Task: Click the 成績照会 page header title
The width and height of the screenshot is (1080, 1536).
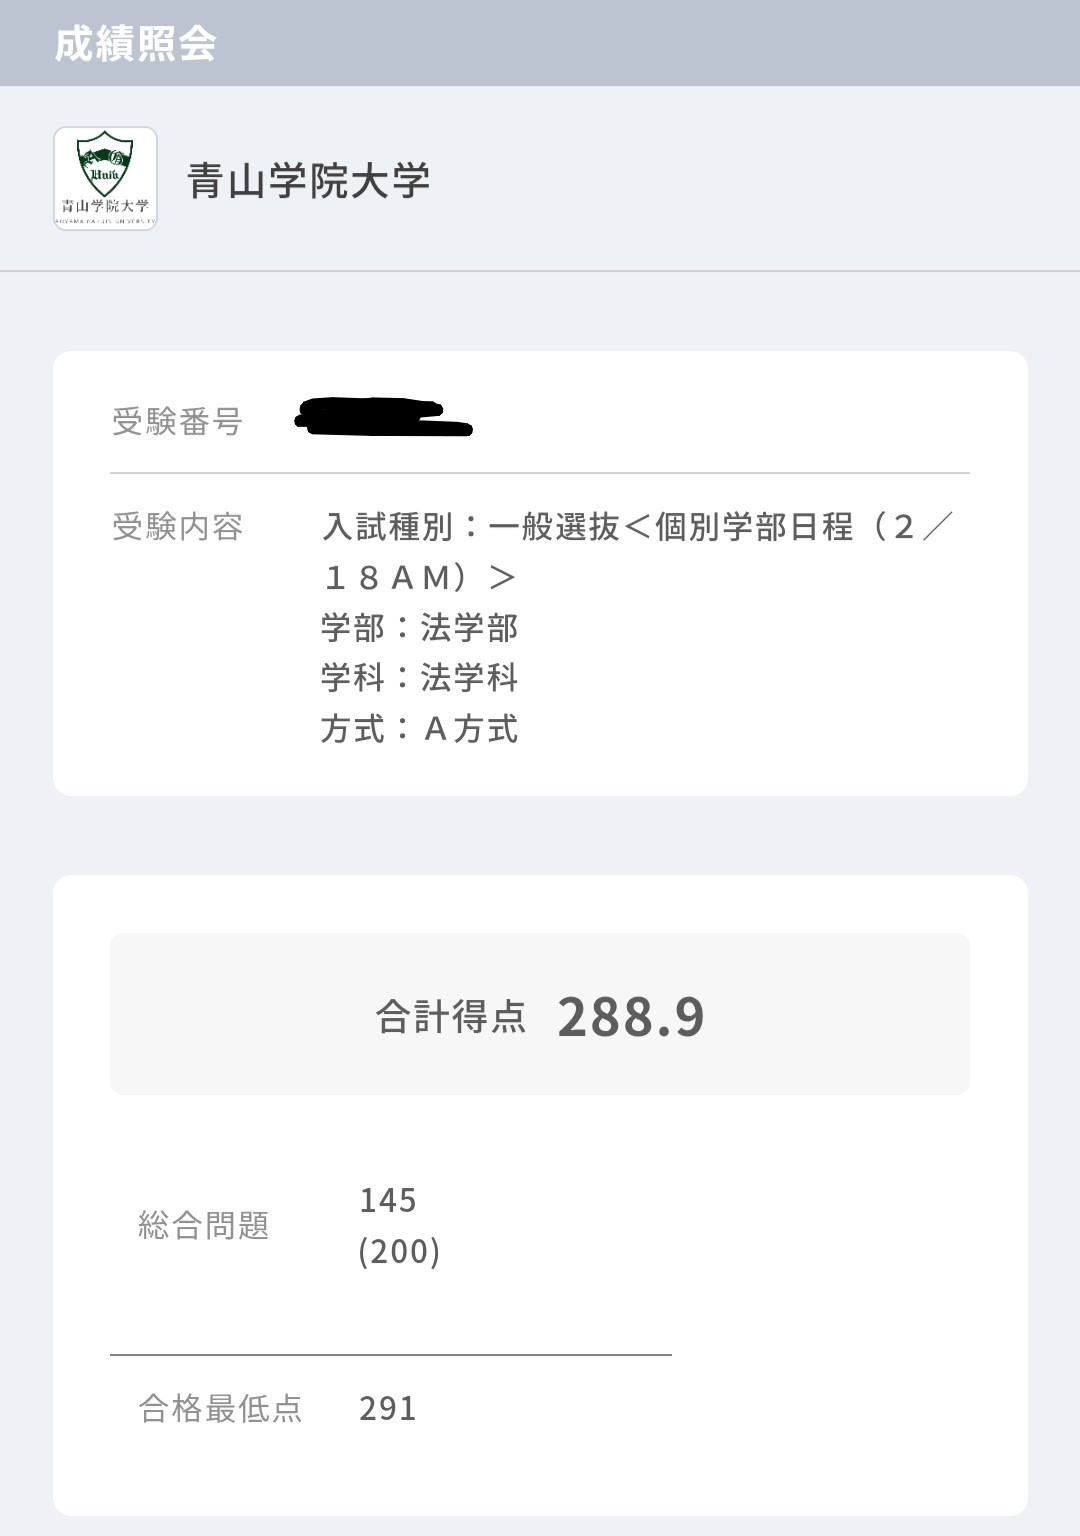Action: point(135,44)
